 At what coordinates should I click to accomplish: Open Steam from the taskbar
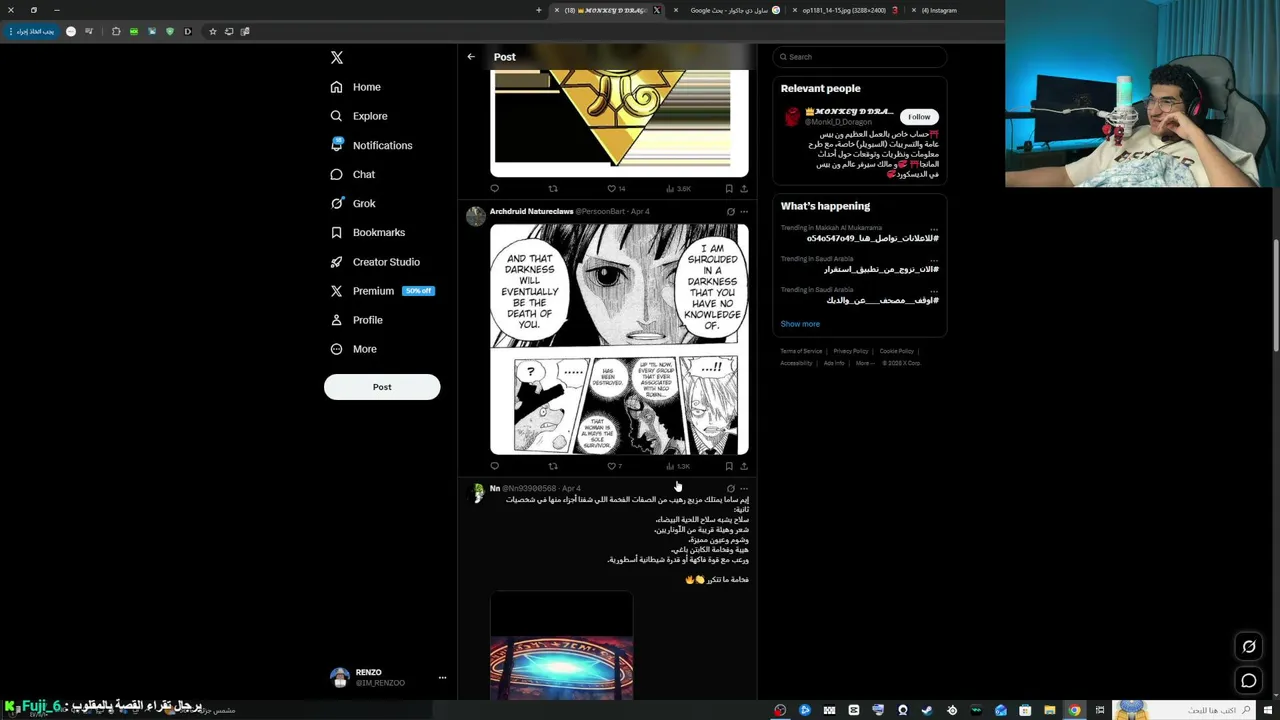(927, 710)
